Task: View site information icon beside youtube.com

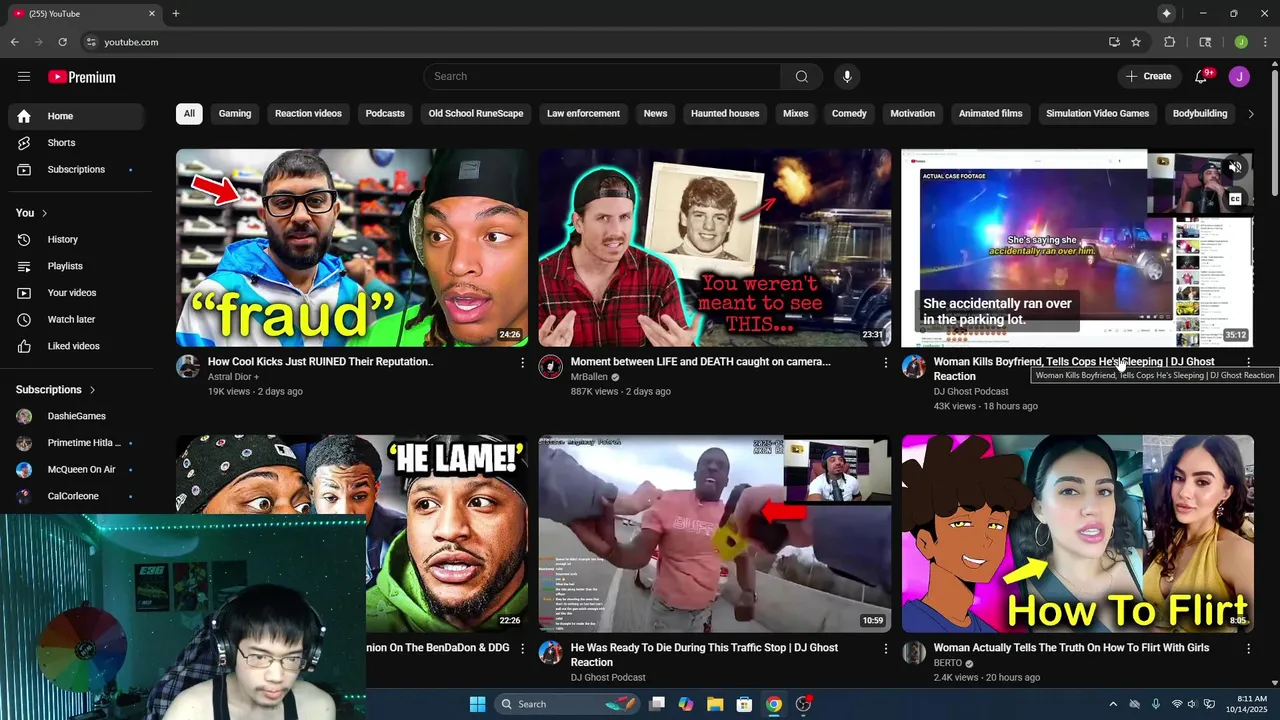Action: pyautogui.click(x=91, y=42)
